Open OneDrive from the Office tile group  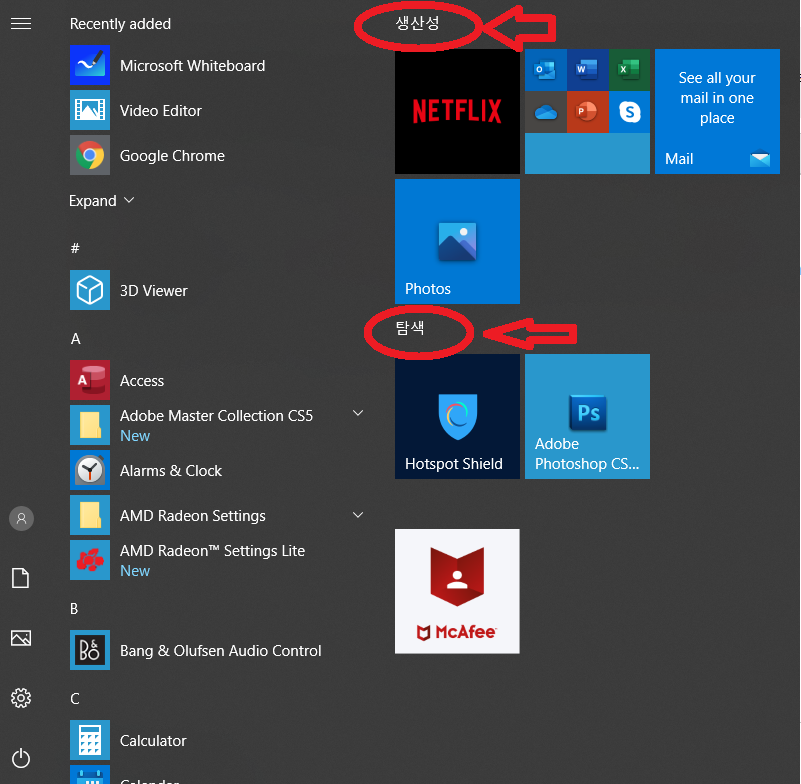click(x=546, y=112)
